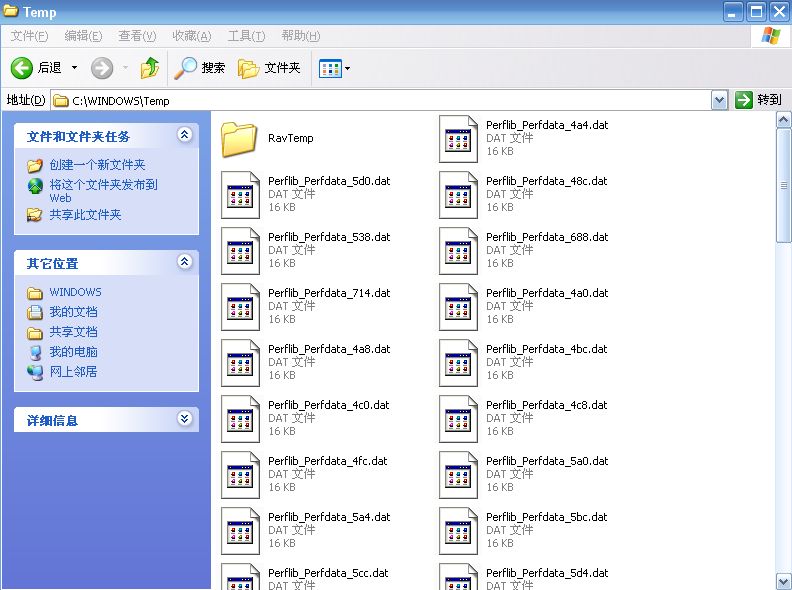
Task: Select Perflib_Perfdata_4a0.dat file icon
Action: pos(458,307)
